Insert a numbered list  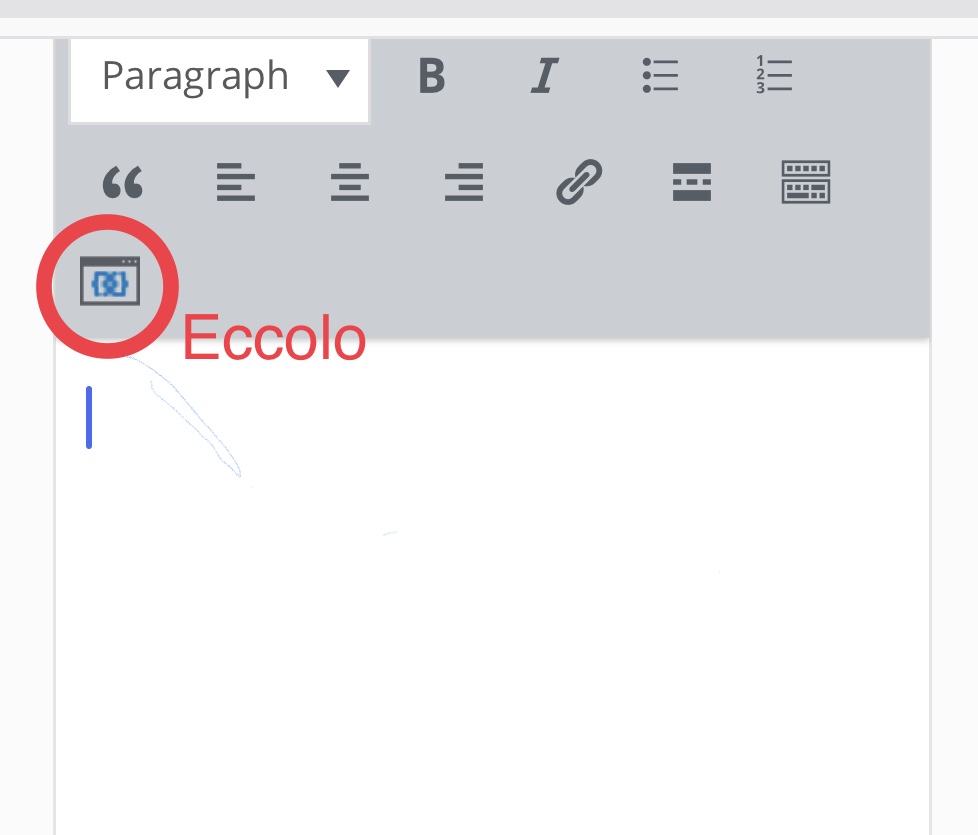774,75
